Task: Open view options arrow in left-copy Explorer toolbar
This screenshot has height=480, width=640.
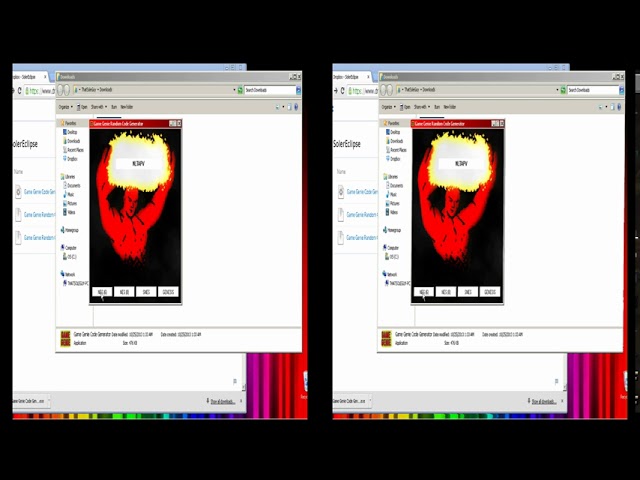Action: click(283, 107)
